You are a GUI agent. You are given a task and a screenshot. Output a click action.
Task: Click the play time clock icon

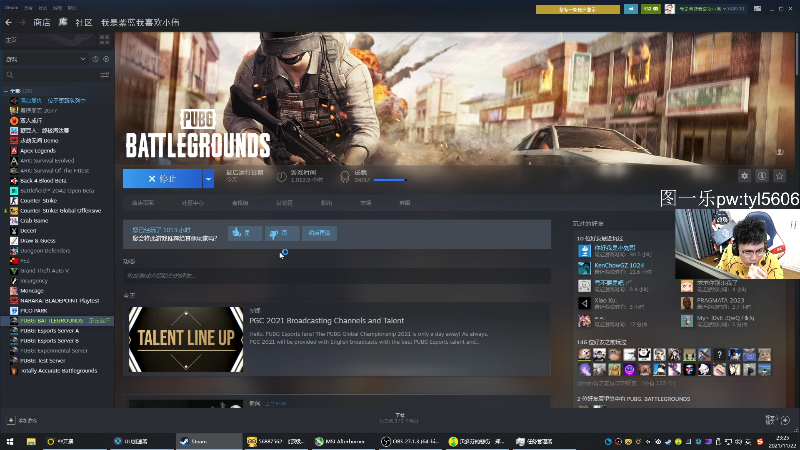point(282,177)
